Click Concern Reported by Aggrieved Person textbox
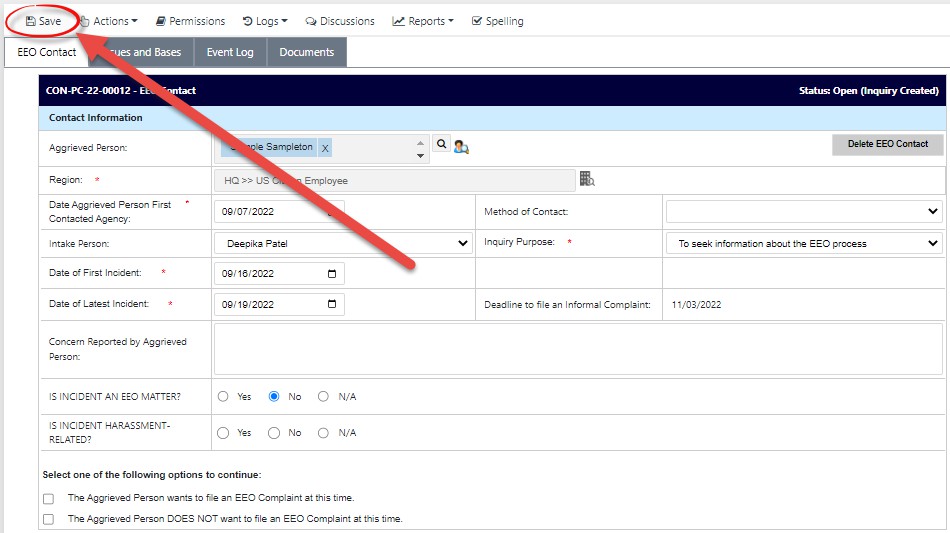The height and width of the screenshot is (533, 950). [x=578, y=349]
